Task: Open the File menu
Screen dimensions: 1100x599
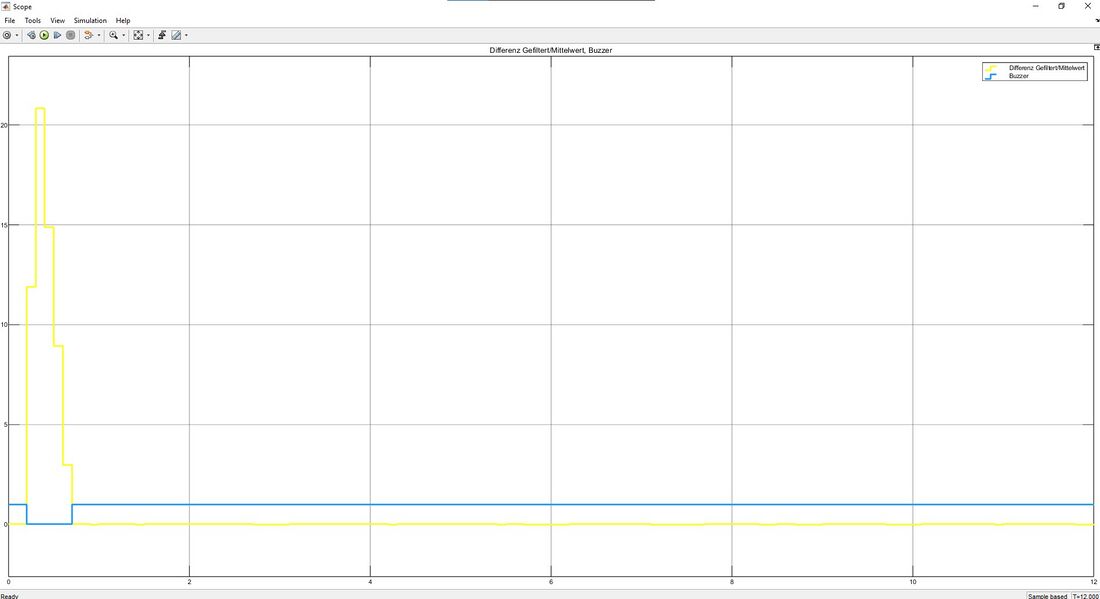Action: pos(10,20)
